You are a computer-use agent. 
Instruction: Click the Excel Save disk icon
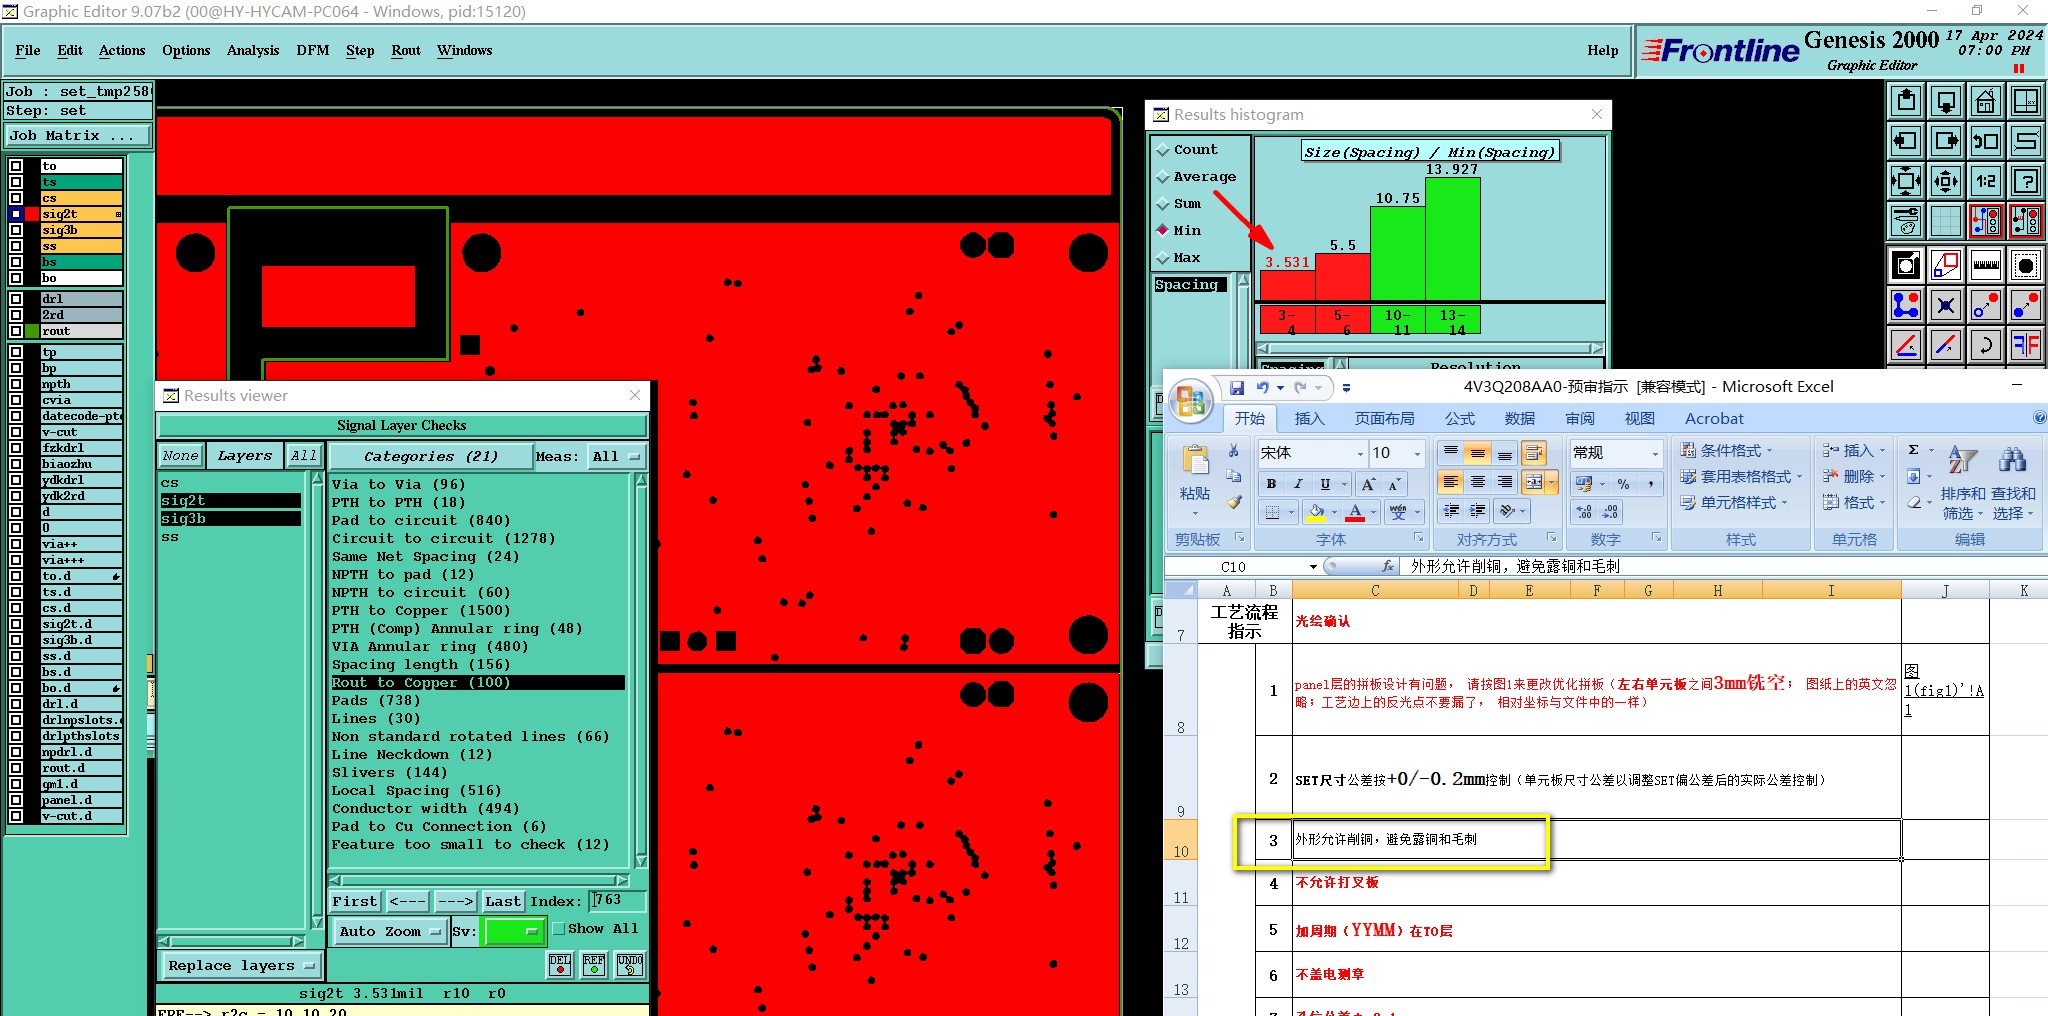pos(1237,387)
